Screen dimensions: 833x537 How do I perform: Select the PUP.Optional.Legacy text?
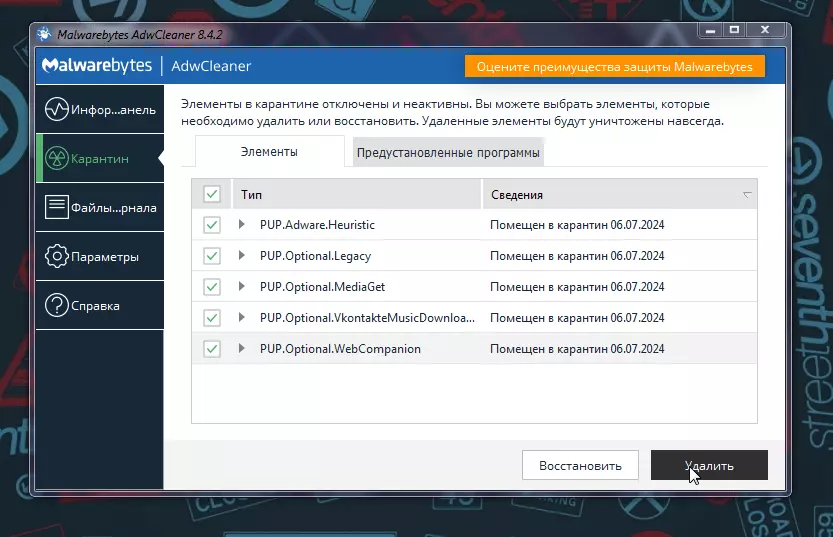coord(316,255)
